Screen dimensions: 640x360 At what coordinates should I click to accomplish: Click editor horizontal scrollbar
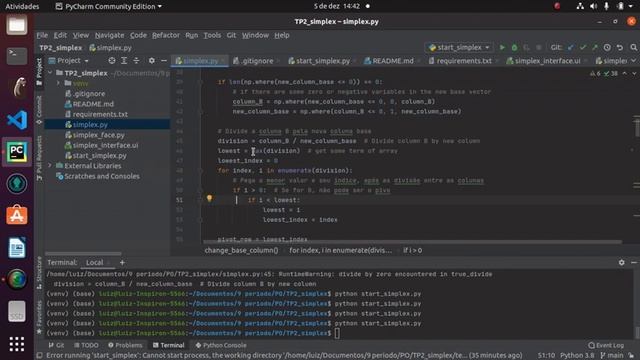(x=412, y=242)
